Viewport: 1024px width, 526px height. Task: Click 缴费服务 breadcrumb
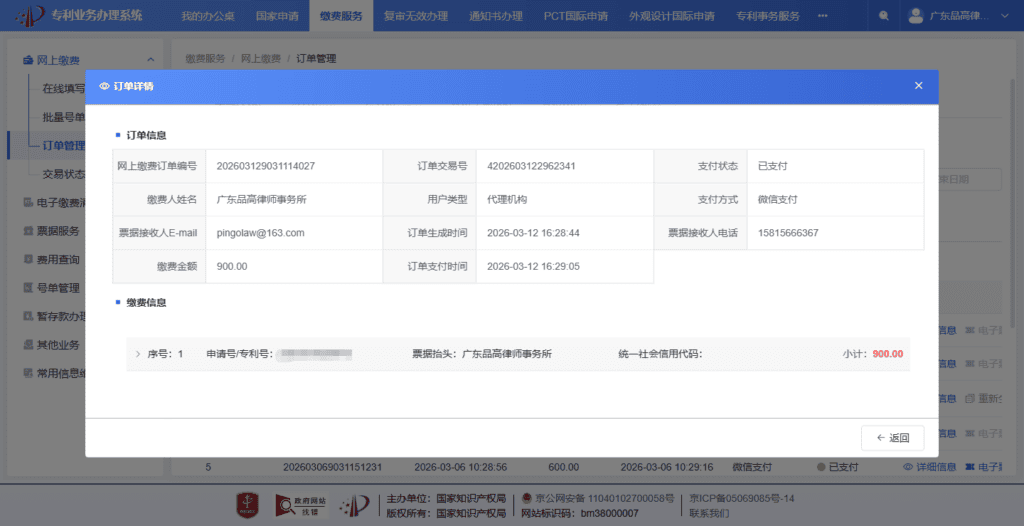tap(205, 58)
